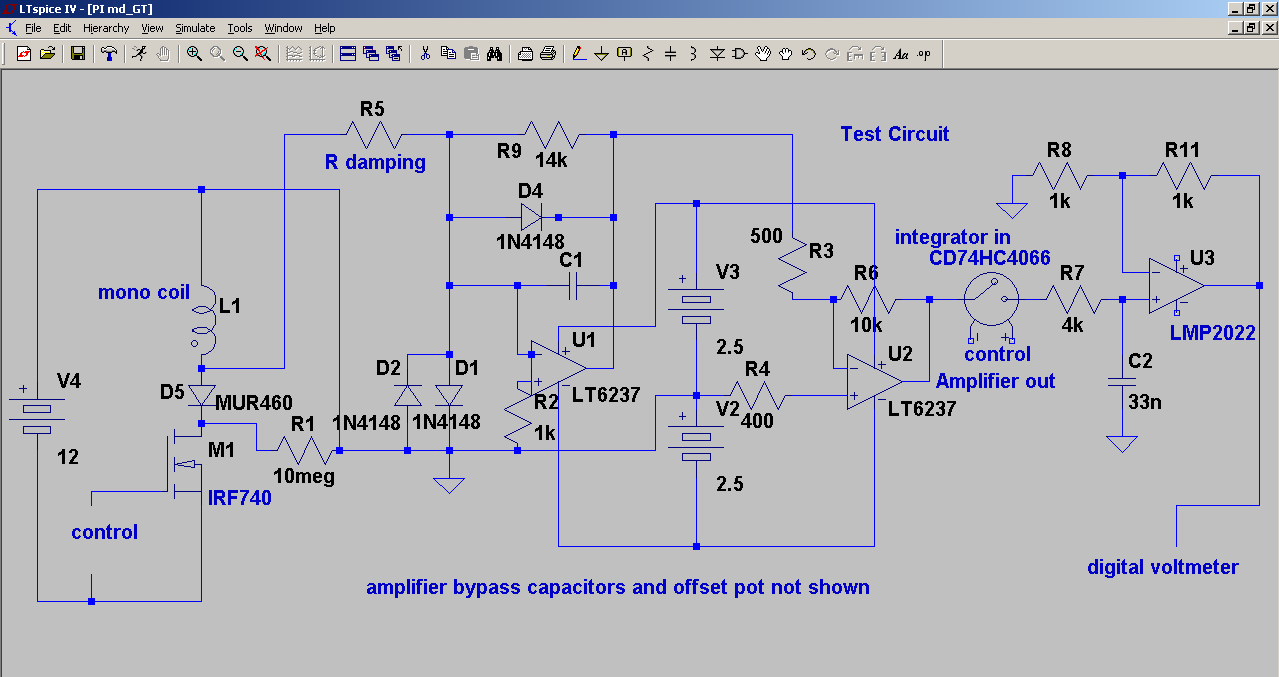Click the Cut scissors icon
The image size is (1279, 677).
tap(425, 54)
